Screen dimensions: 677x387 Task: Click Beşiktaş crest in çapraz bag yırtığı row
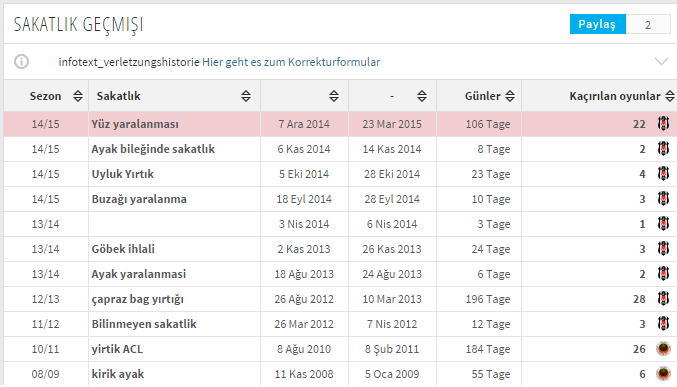pyautogui.click(x=664, y=298)
